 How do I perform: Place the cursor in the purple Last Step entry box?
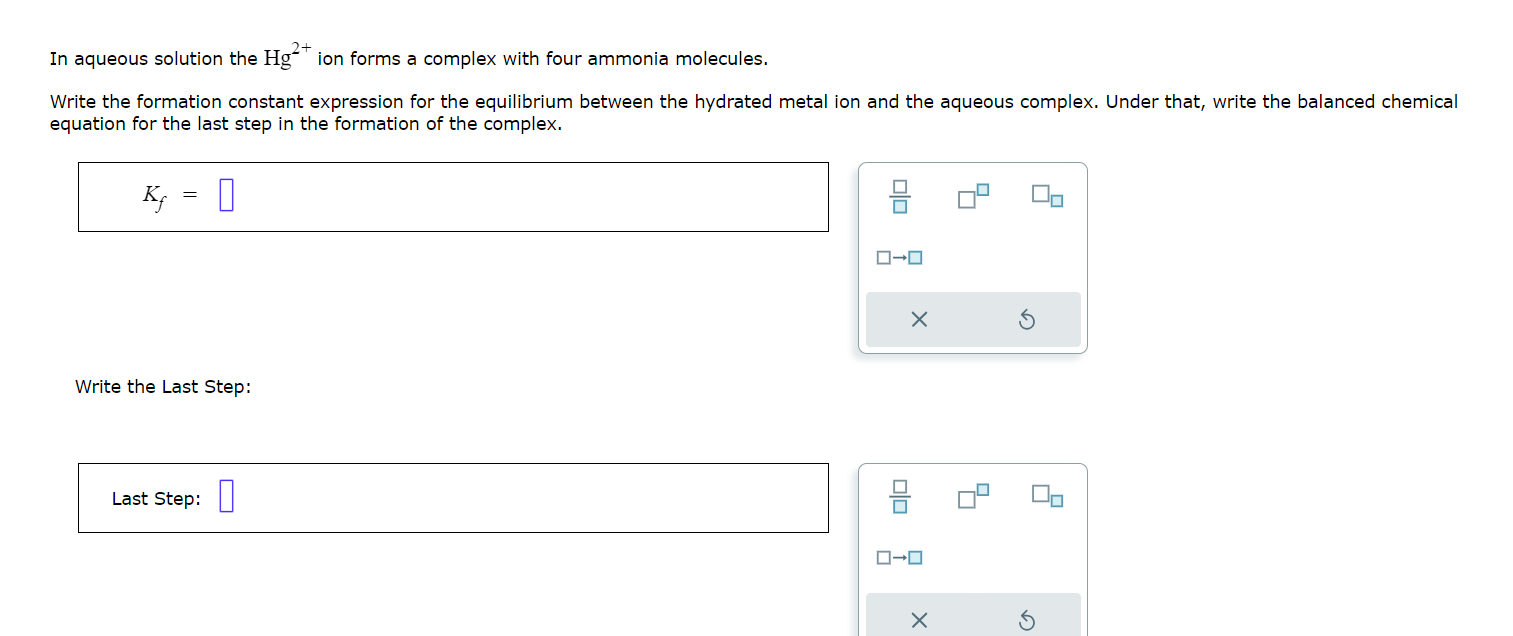(226, 497)
